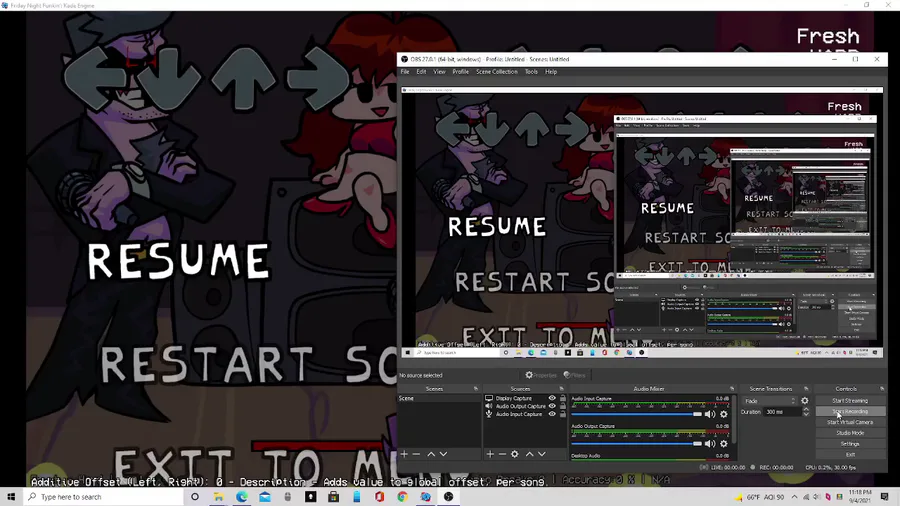Image resolution: width=900 pixels, height=506 pixels.
Task: Open Audio Input Capture mixer settings gear
Action: (x=724, y=414)
